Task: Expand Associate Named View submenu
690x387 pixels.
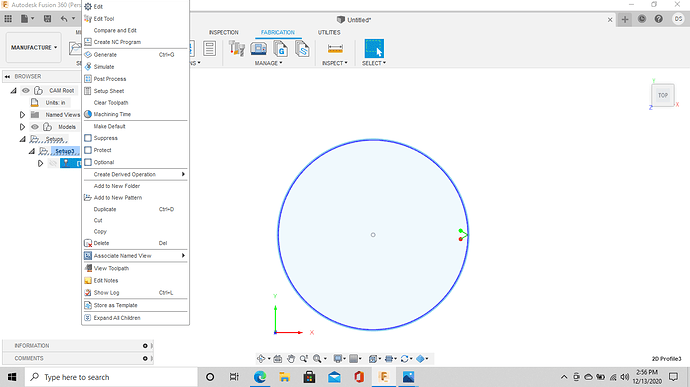Action: 136,255
